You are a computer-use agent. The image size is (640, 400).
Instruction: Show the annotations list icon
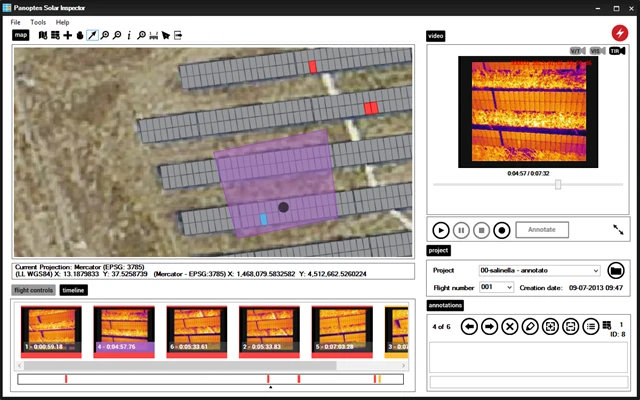590,326
